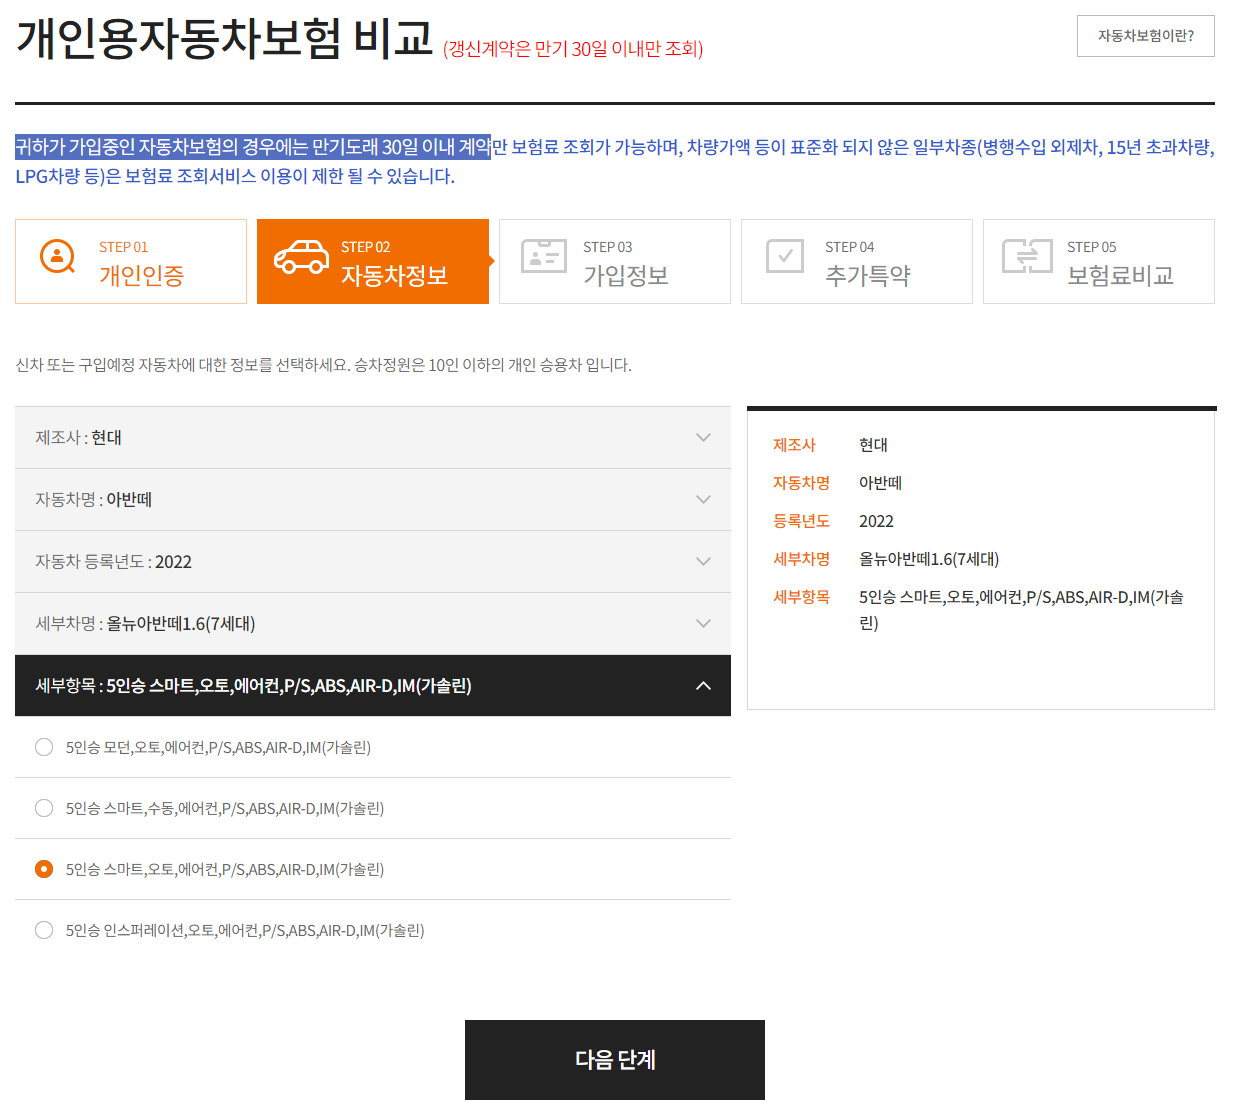Screen dimensions: 1233x1113
Task: Click 올뉴아반떼1.6(7세대) value in summary panel
Action: (x=929, y=559)
